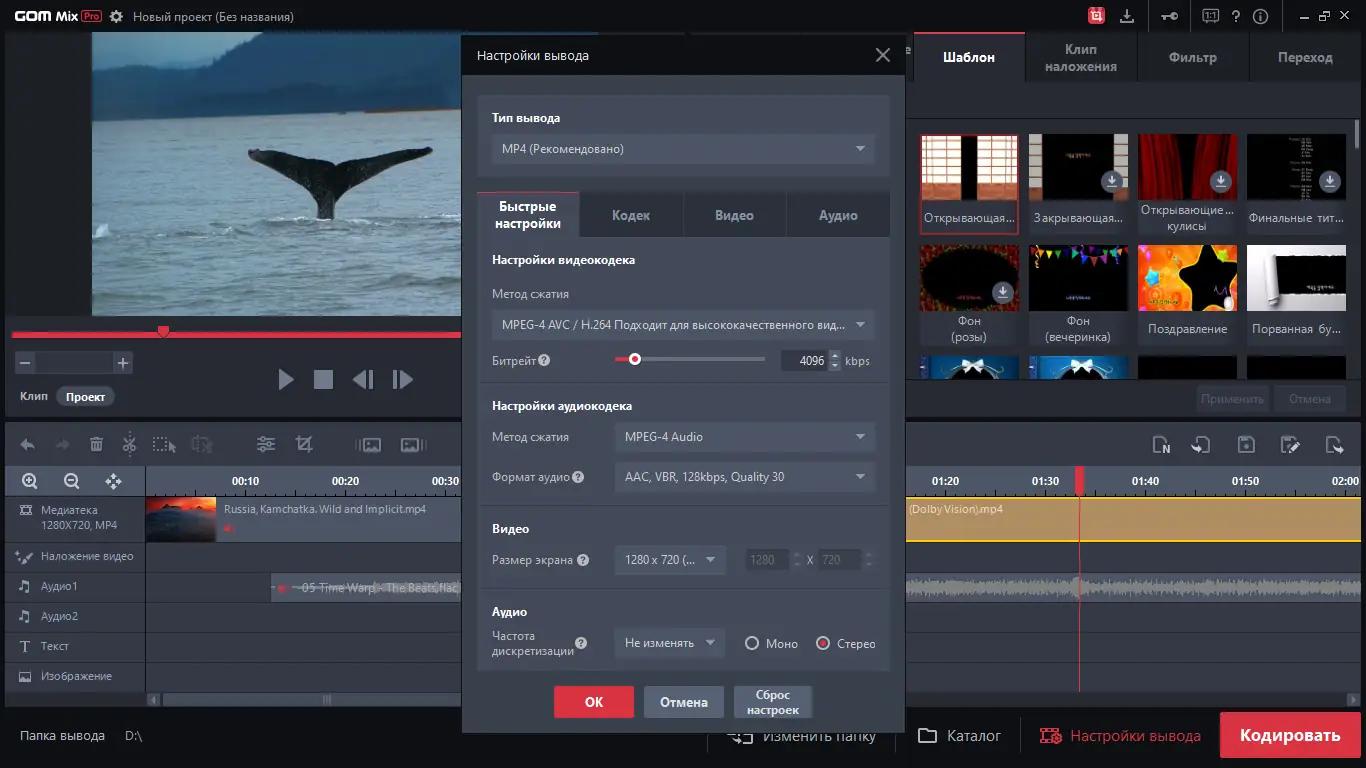Open the crop tool
1366x768 pixels.
(x=305, y=444)
